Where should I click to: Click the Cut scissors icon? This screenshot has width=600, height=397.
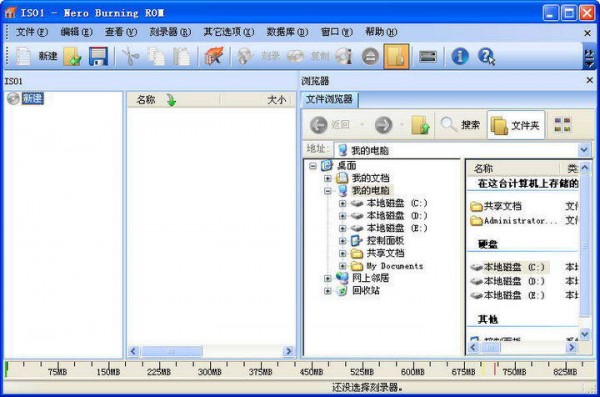[x=130, y=57]
